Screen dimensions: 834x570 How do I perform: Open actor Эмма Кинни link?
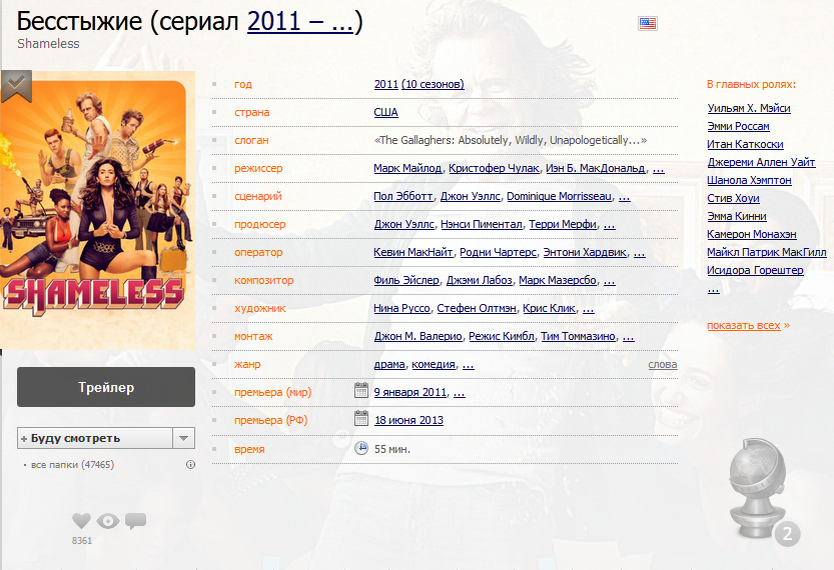pyautogui.click(x=737, y=216)
